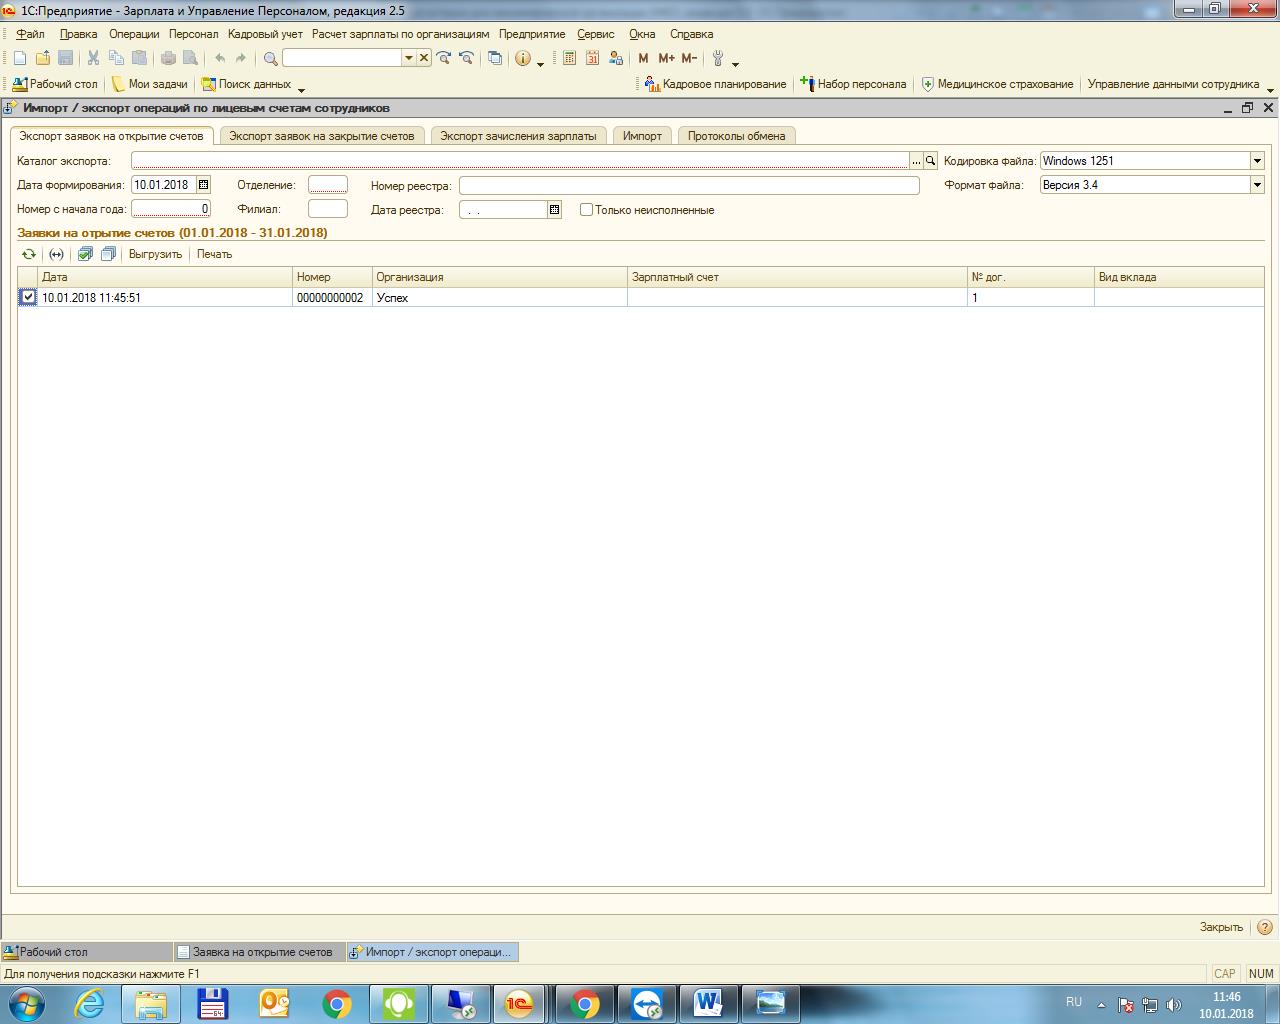Open the toolbar search history dropdown arrow
This screenshot has height=1024, width=1280.
coord(408,58)
